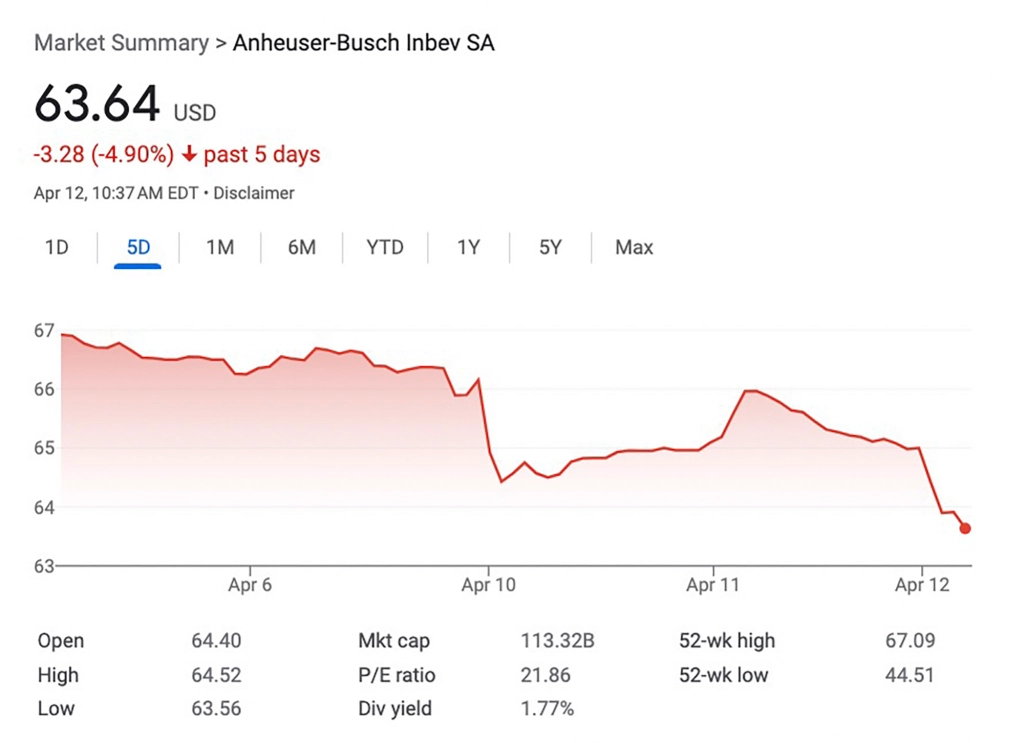1024x743 pixels.
Task: Click the Apr 11 date label
Action: pos(713,585)
